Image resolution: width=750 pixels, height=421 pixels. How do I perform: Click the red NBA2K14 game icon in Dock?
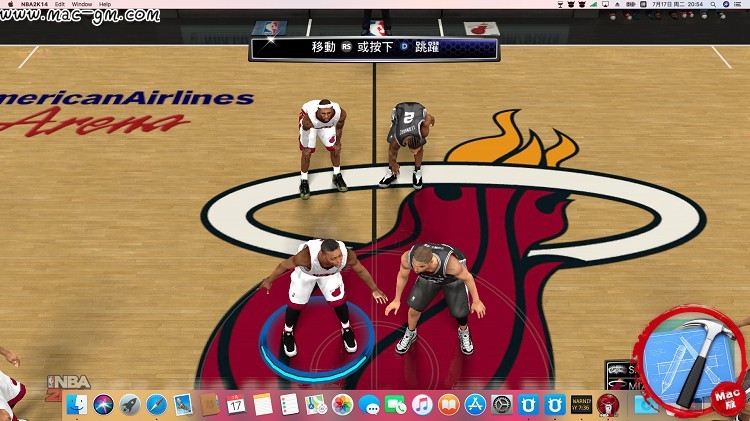[x=608, y=405]
